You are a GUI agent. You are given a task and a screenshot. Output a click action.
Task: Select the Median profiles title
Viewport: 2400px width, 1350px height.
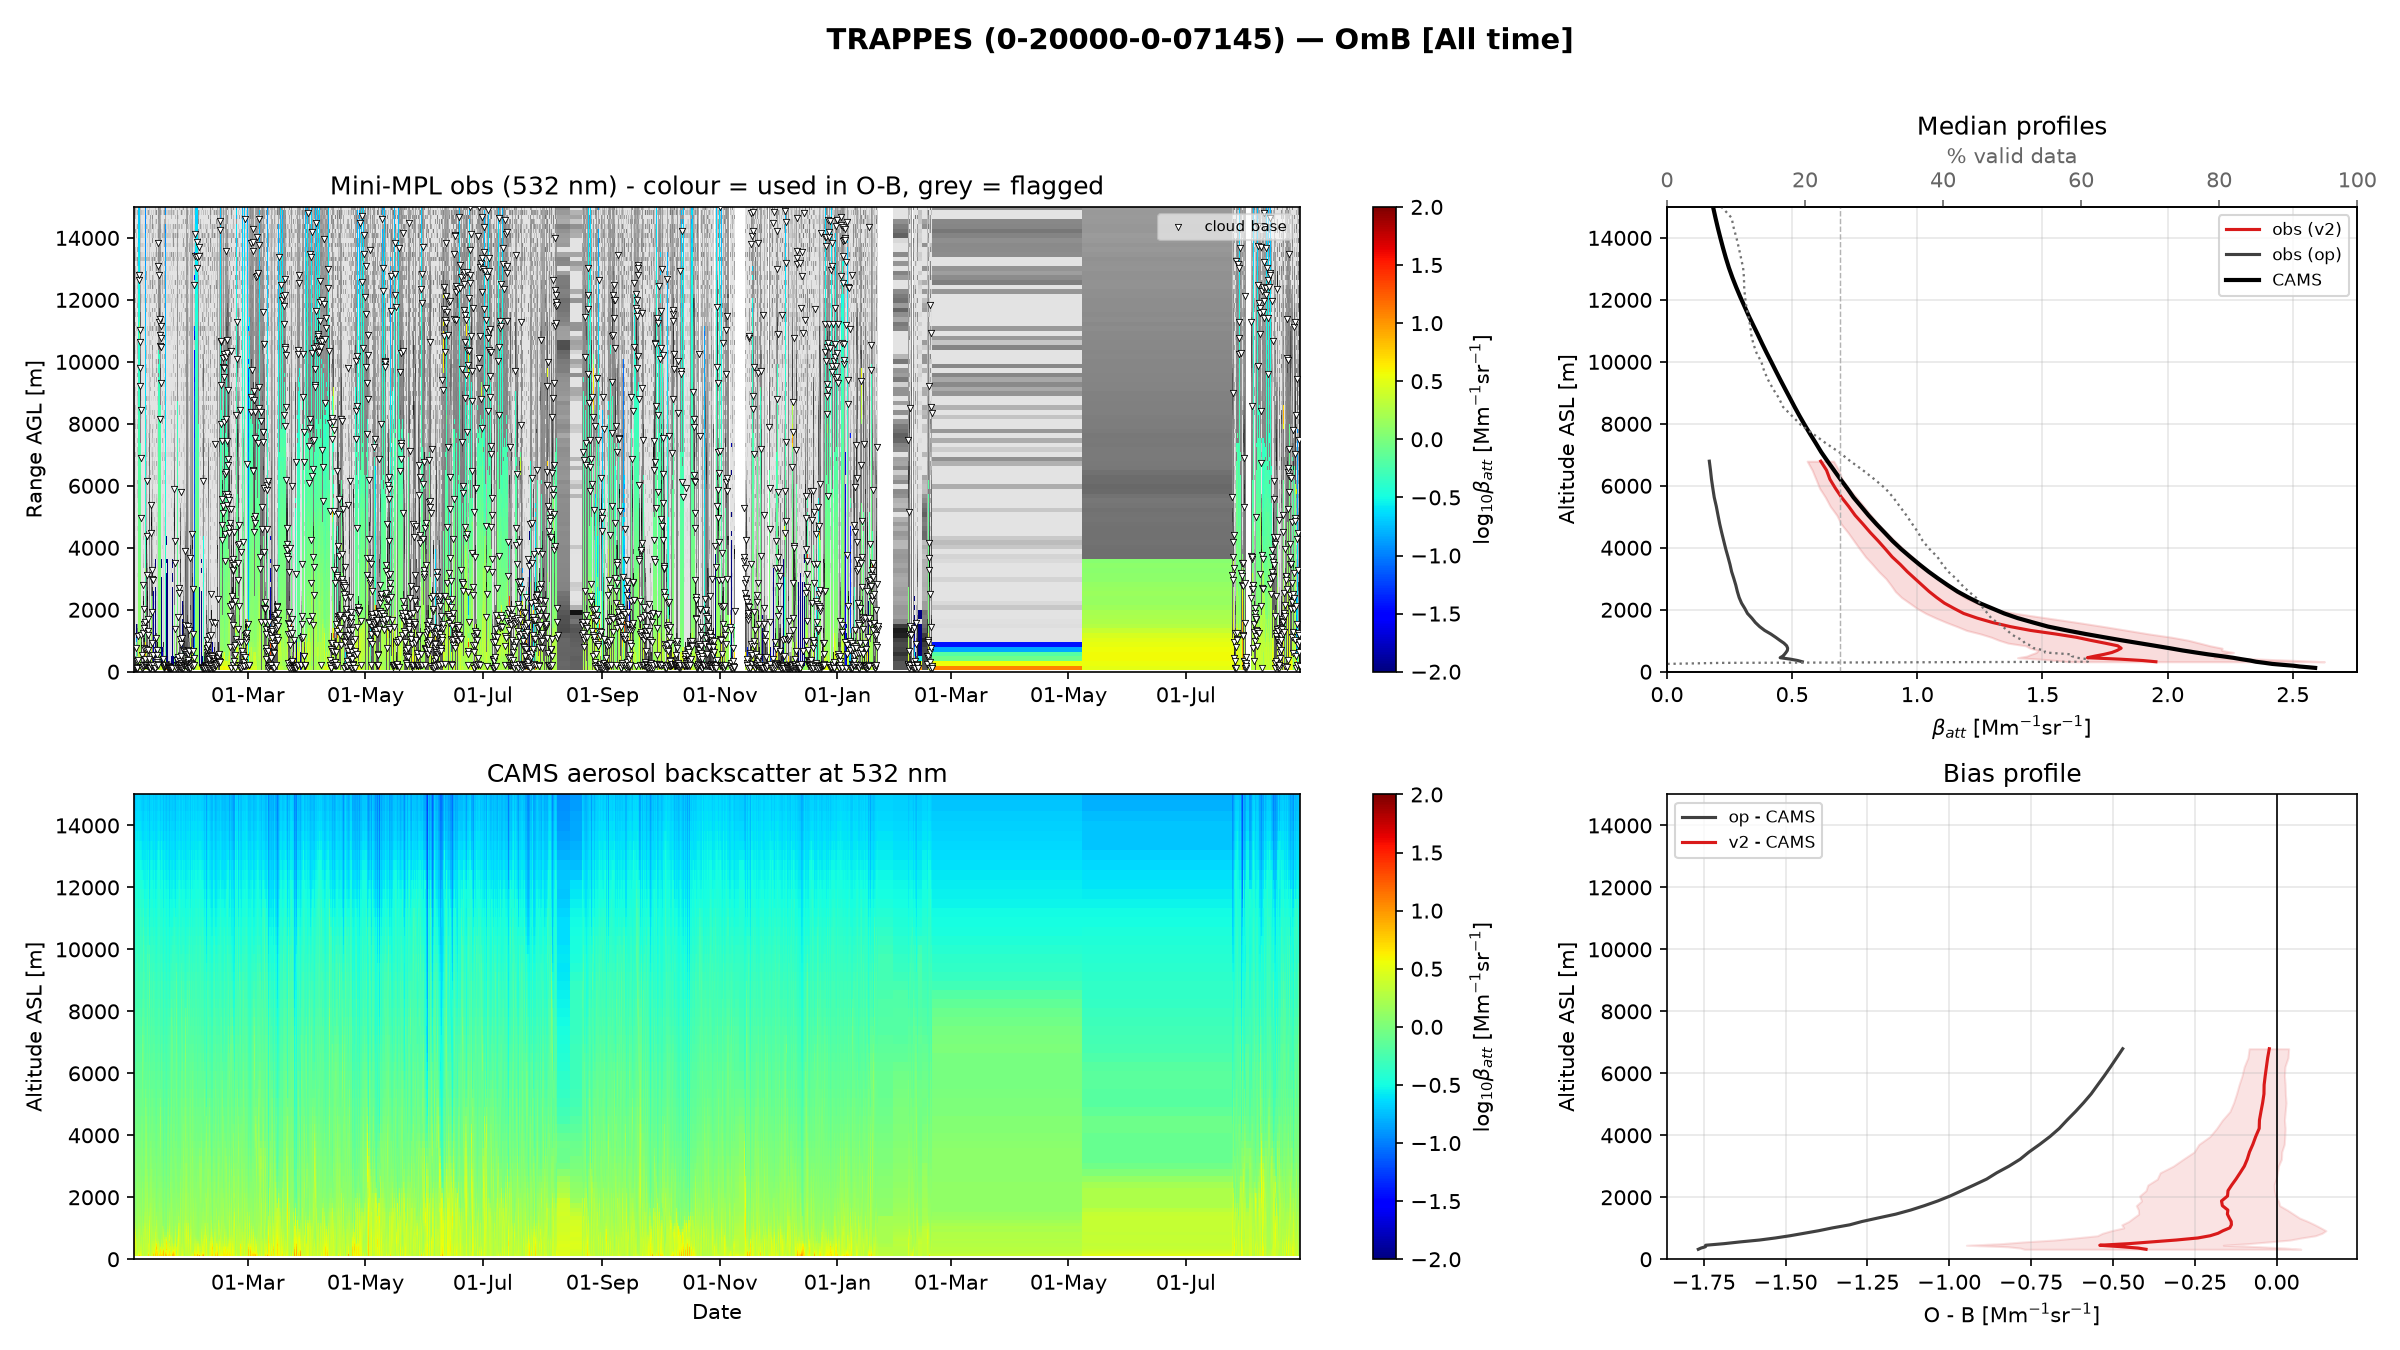(x=2011, y=126)
